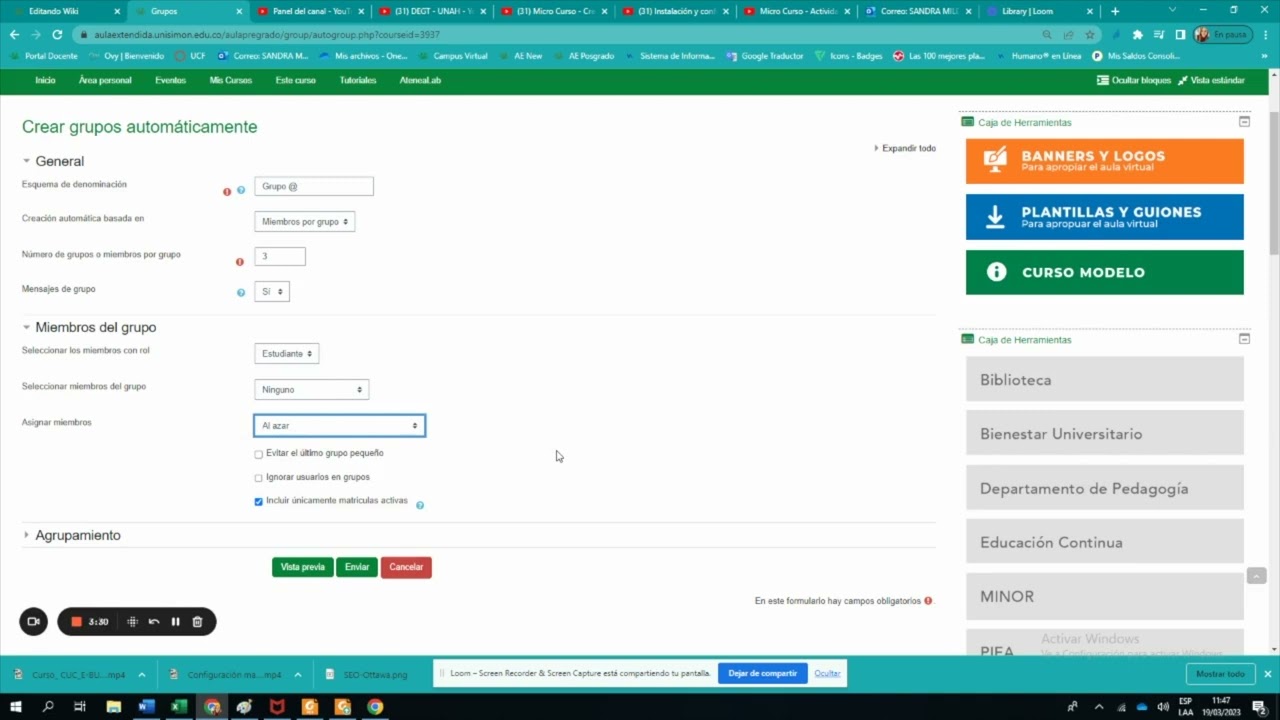Screen dimensions: 1280x720
Task: Open File Explorer from the taskbar
Action: point(114,706)
